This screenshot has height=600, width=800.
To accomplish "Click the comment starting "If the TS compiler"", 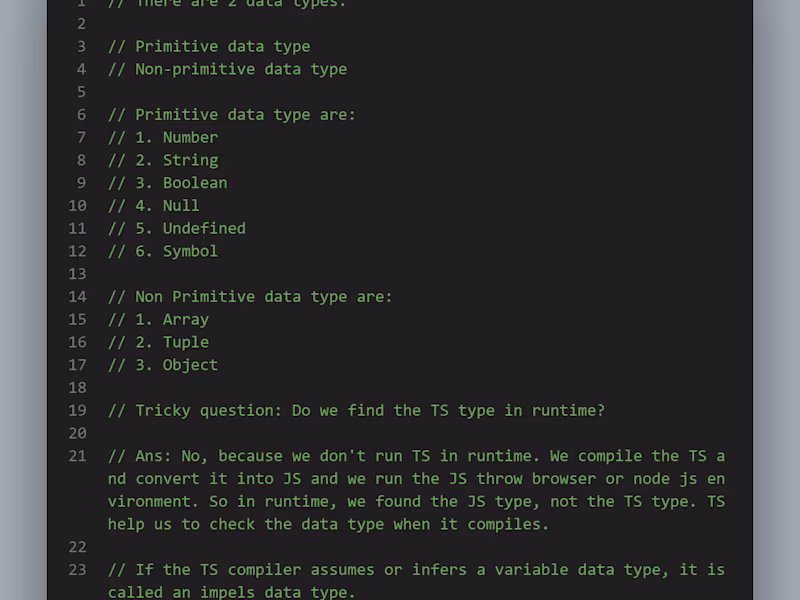I will 416,570.
